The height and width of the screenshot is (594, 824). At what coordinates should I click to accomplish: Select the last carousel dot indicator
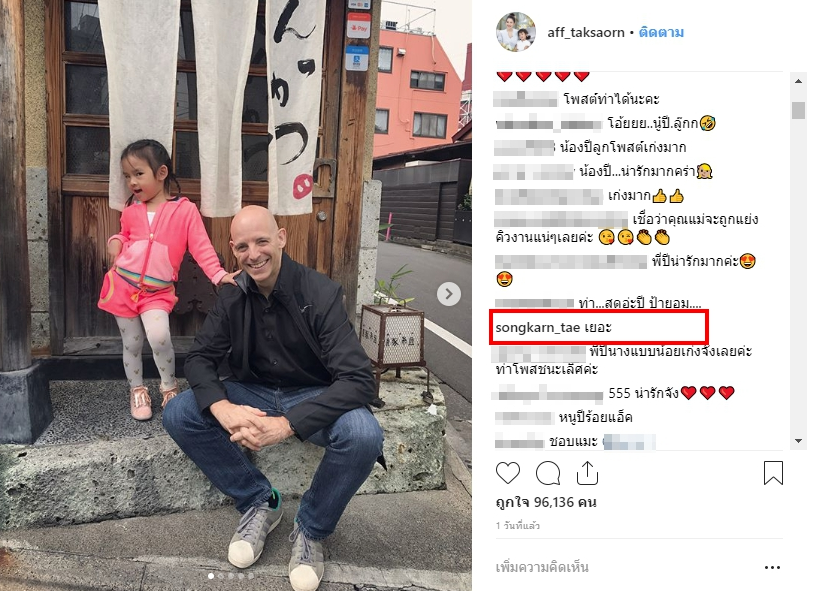click(251, 576)
